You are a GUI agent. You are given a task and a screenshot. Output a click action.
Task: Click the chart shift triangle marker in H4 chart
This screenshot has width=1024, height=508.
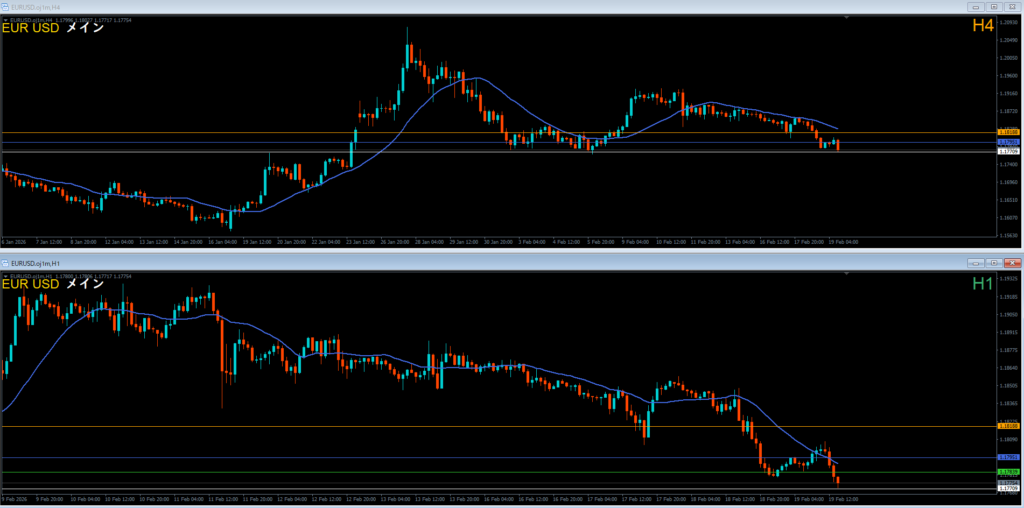(846, 18)
